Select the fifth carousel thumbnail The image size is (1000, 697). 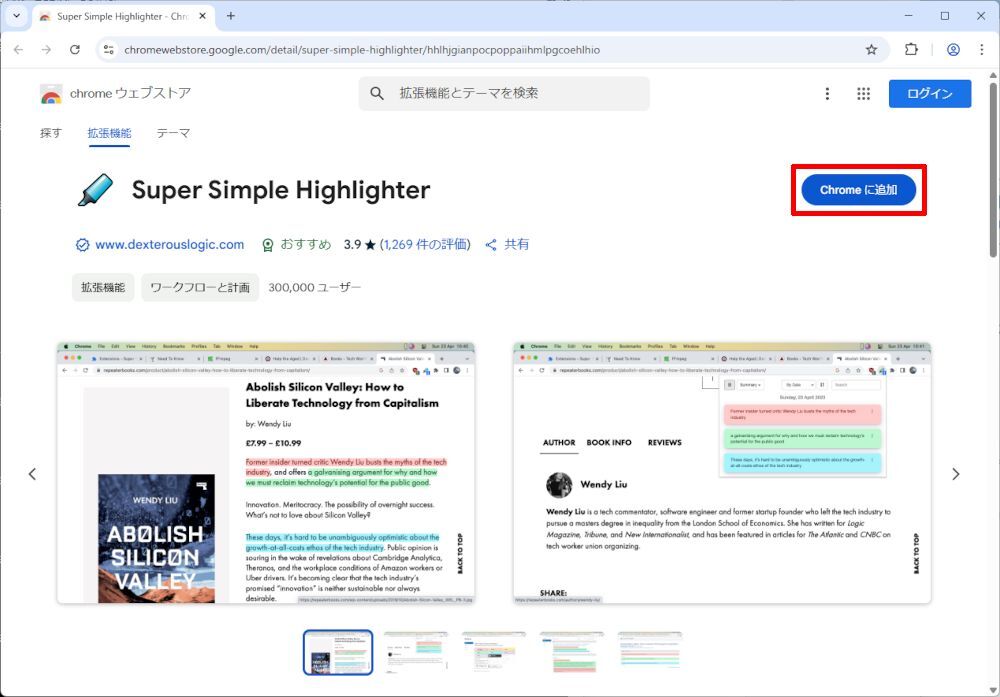click(x=649, y=652)
